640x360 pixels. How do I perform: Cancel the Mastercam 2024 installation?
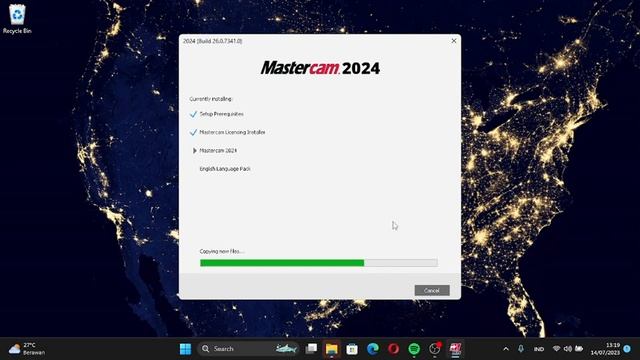pyautogui.click(x=432, y=290)
